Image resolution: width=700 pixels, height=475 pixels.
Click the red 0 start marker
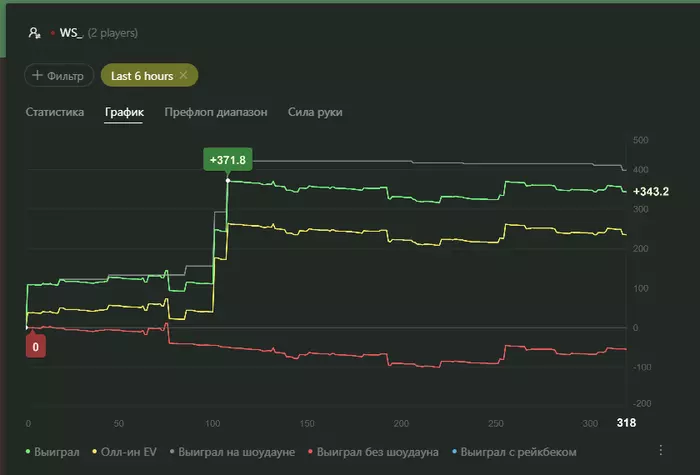pos(36,347)
